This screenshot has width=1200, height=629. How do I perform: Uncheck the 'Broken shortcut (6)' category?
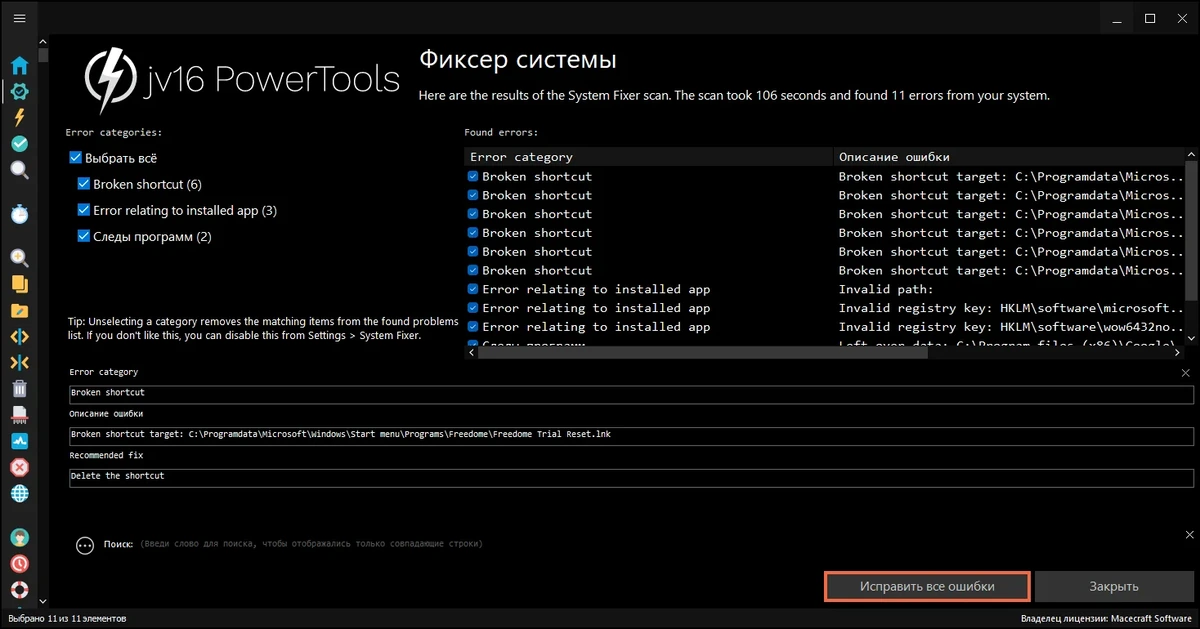coord(84,184)
